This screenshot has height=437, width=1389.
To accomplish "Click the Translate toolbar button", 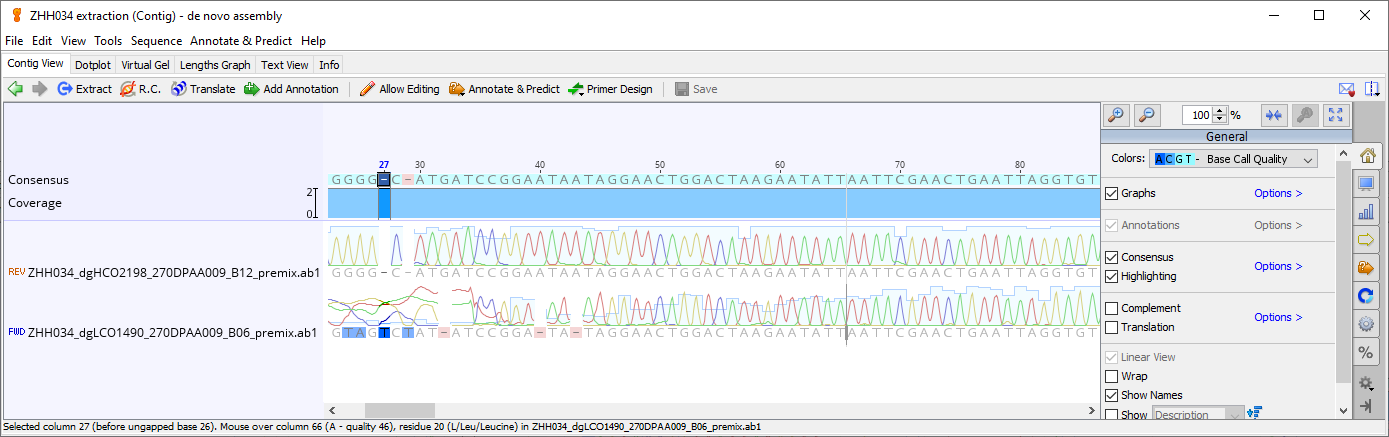I will pyautogui.click(x=204, y=89).
